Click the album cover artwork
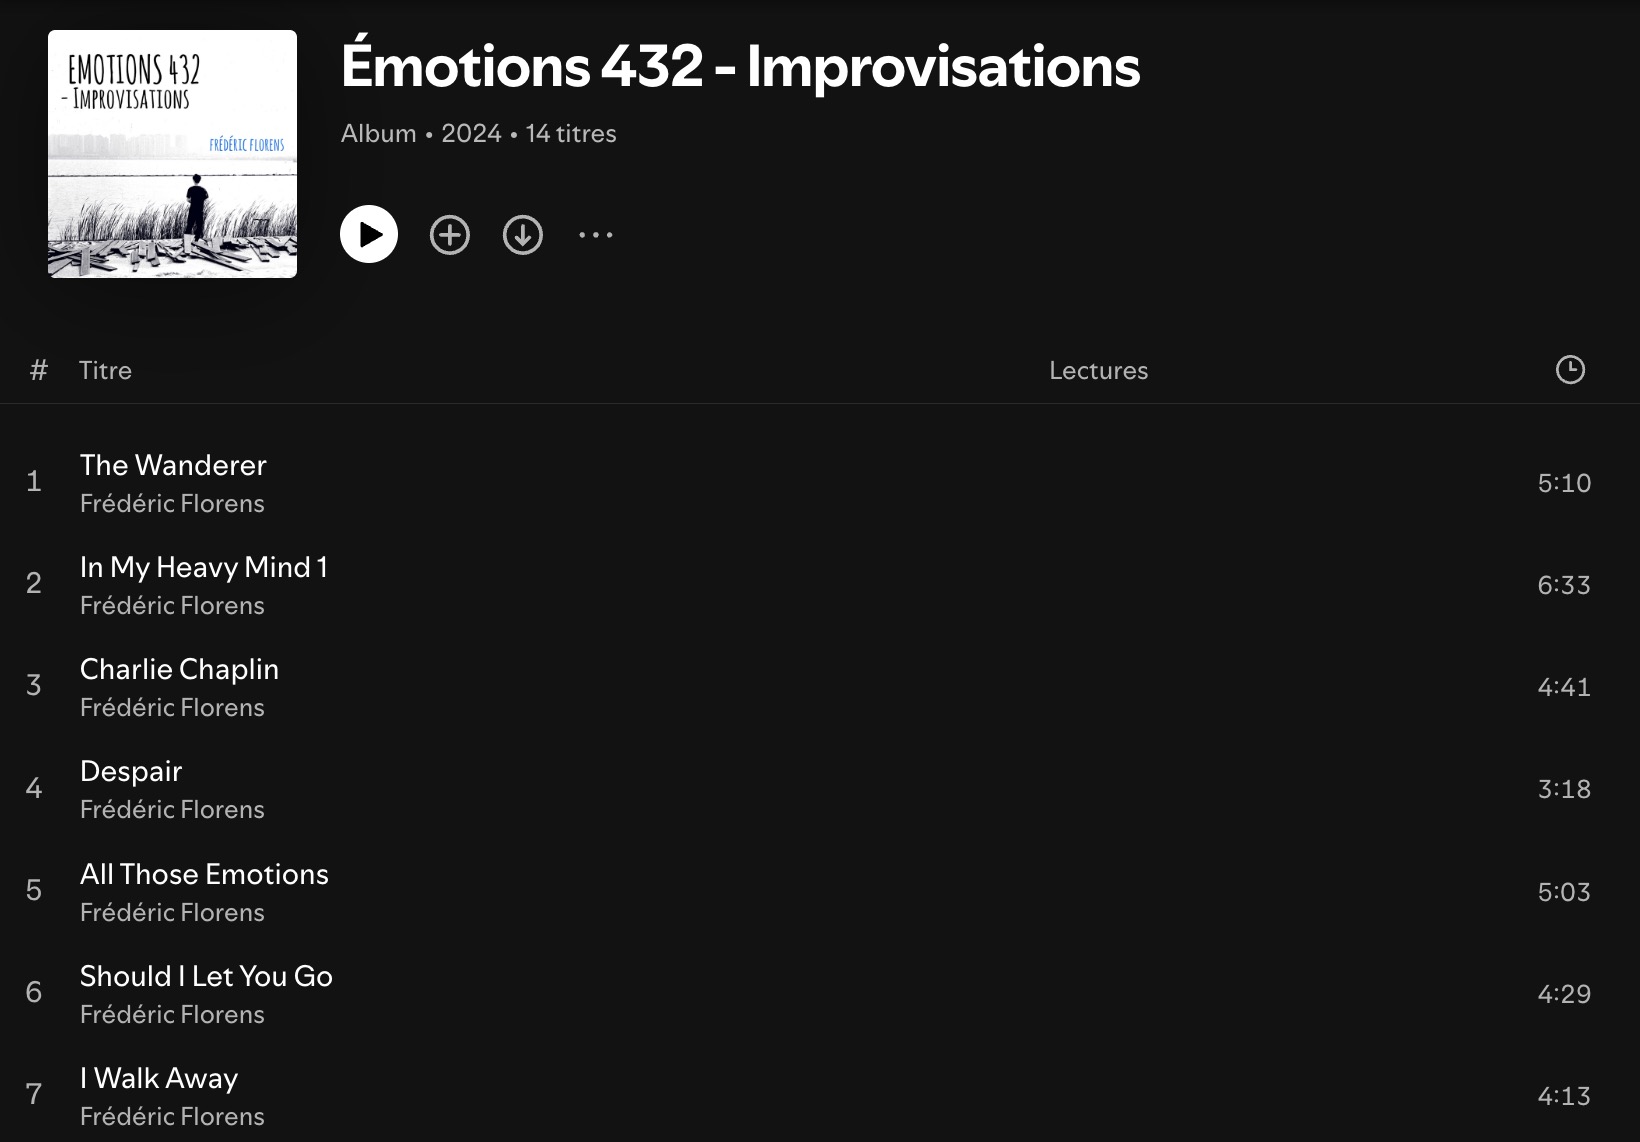The width and height of the screenshot is (1640, 1142). [x=173, y=154]
